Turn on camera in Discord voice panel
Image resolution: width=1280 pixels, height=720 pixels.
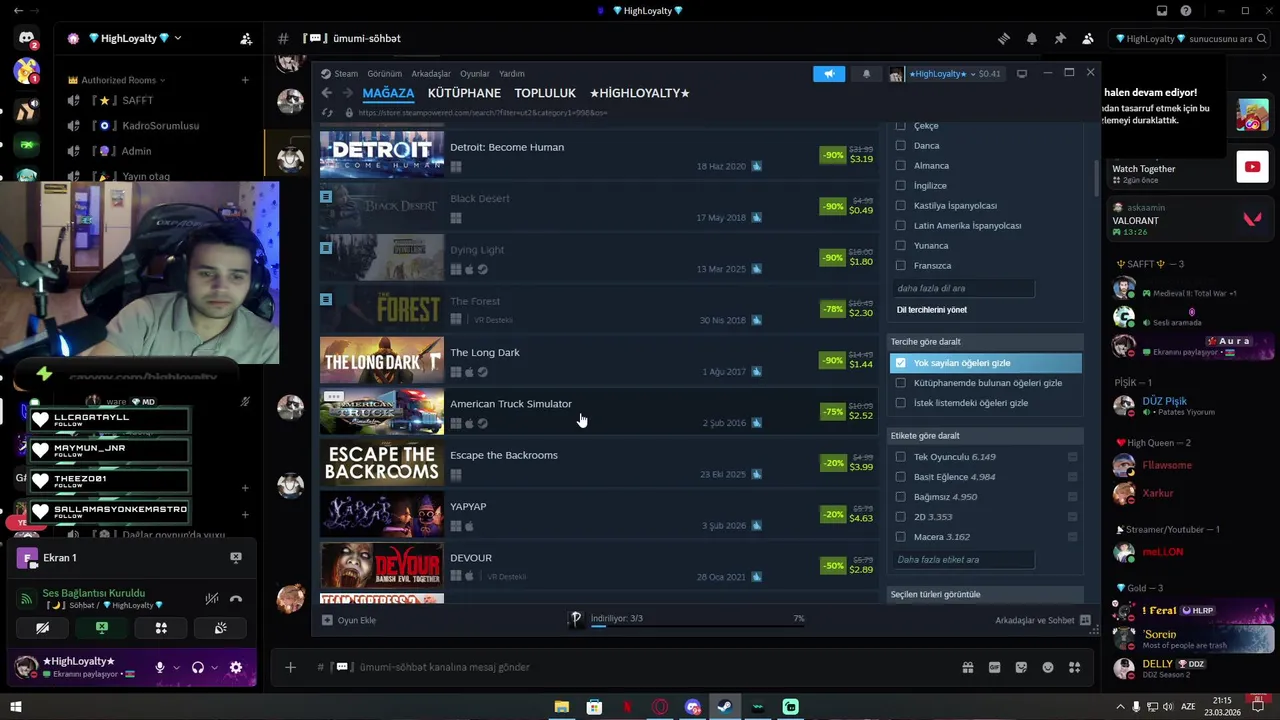pos(42,628)
